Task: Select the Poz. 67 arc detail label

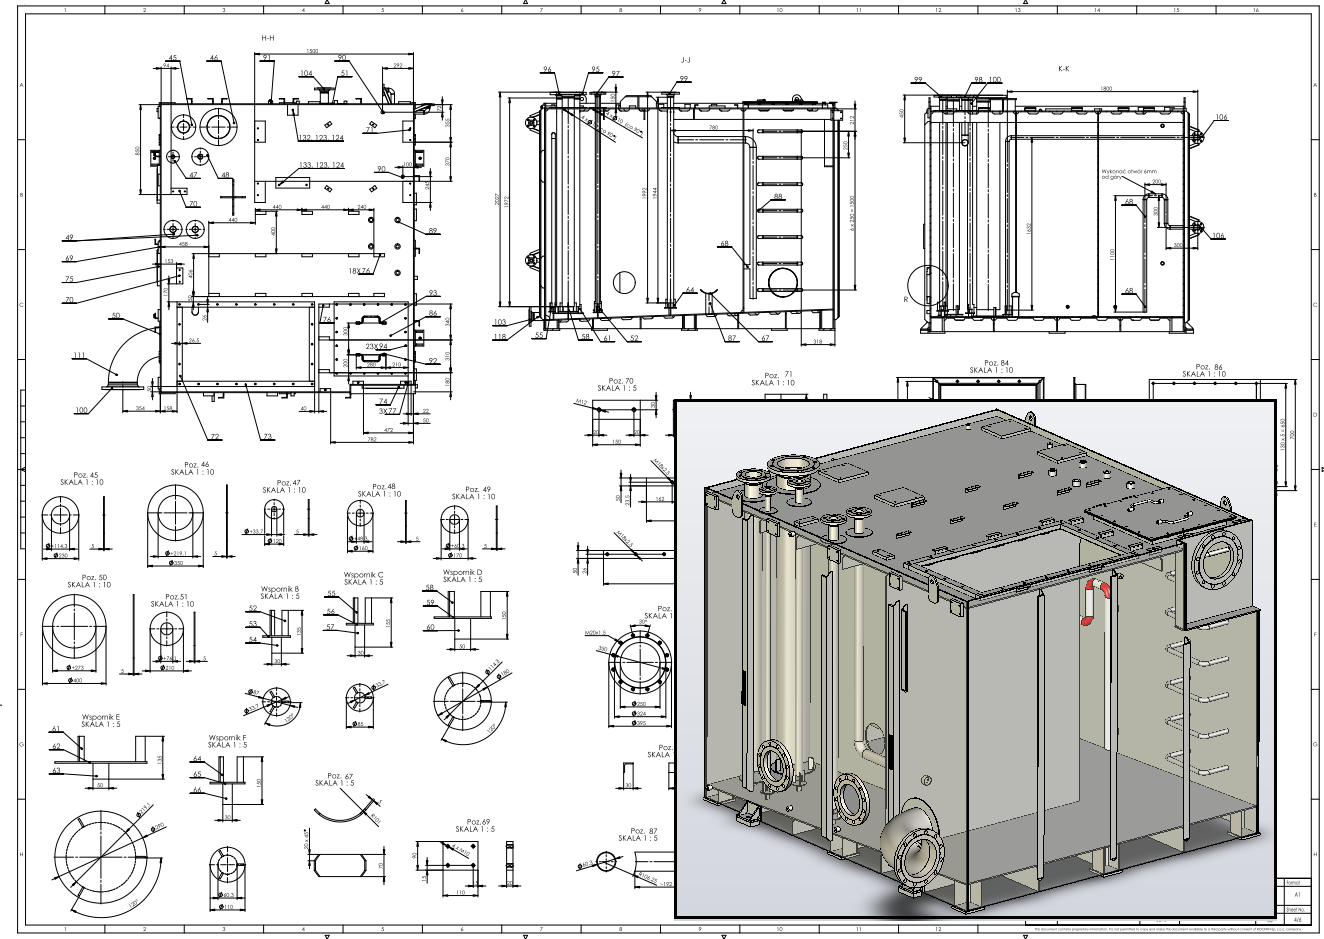Action: pos(340,776)
